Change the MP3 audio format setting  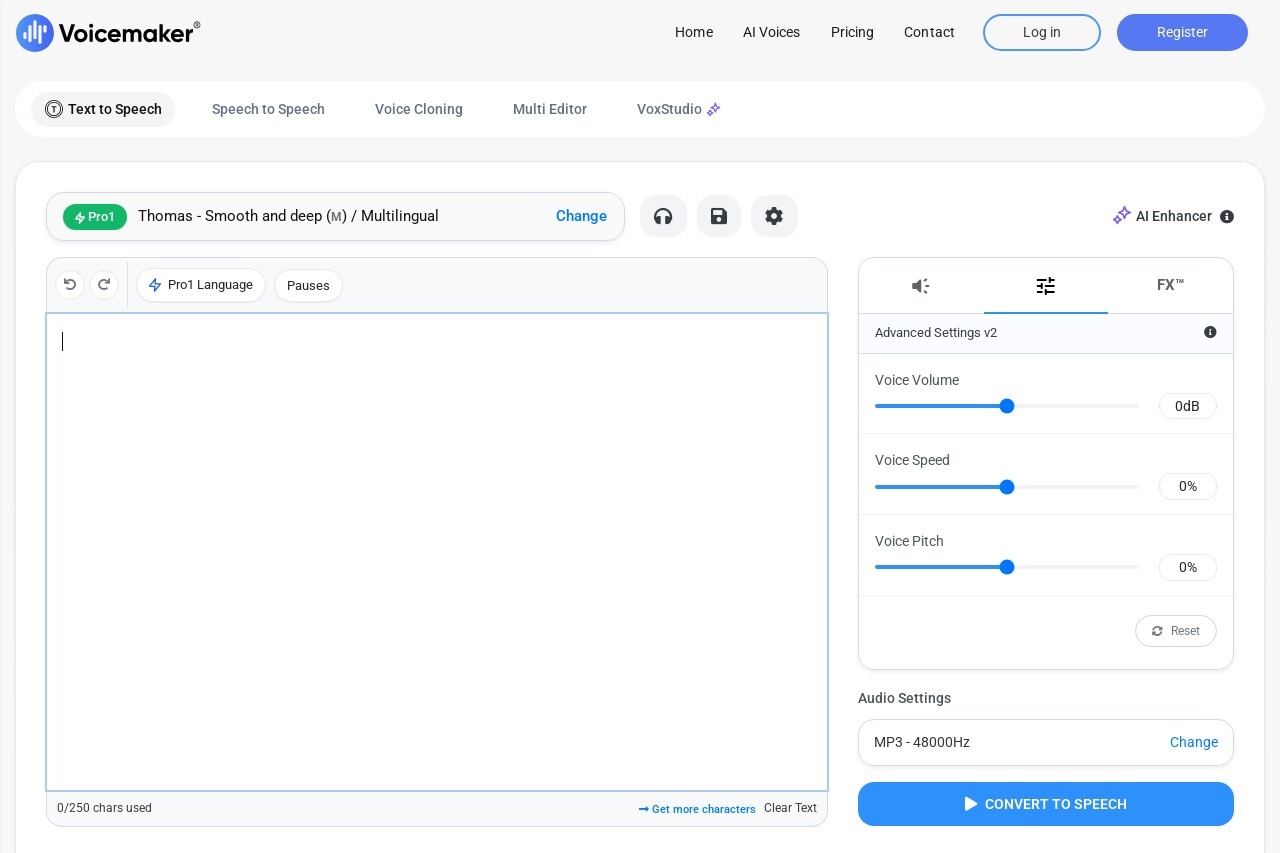pos(1193,742)
